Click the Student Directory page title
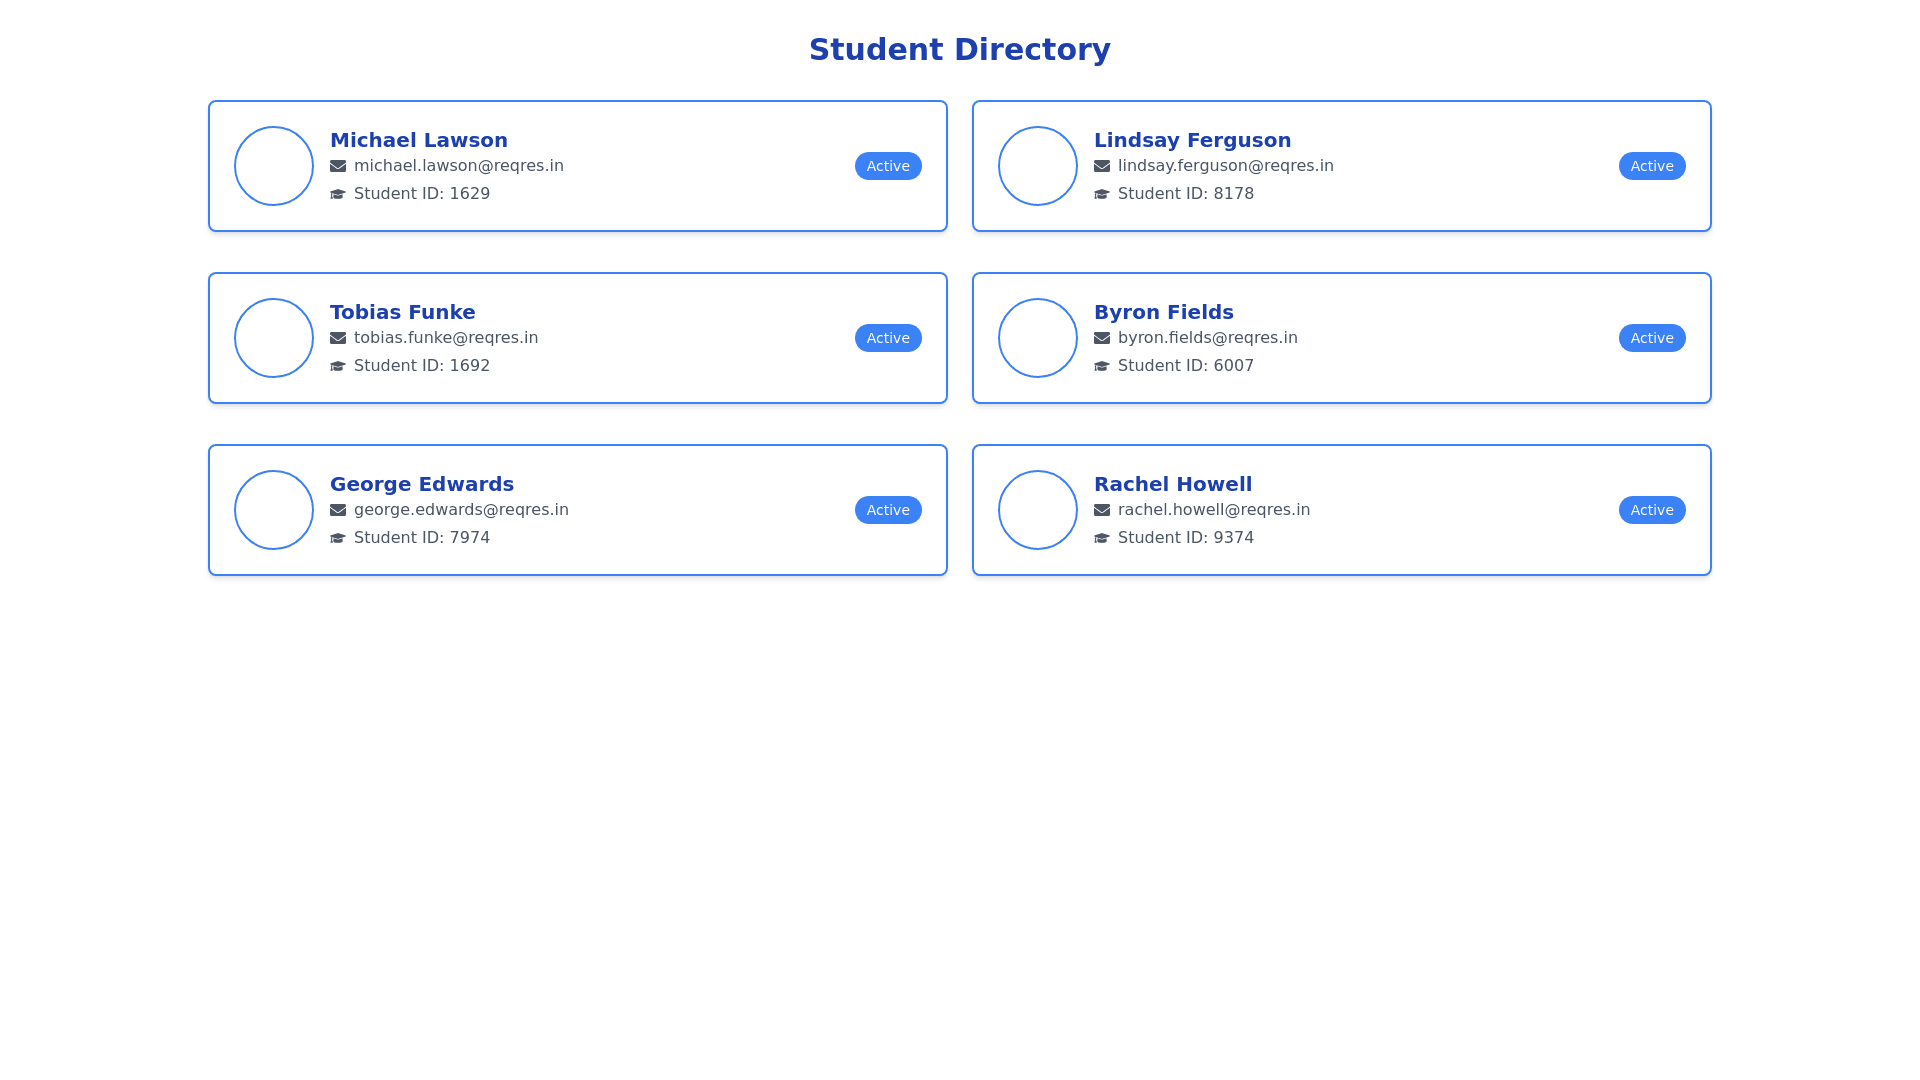Viewport: 1920px width, 1080px height. click(959, 49)
